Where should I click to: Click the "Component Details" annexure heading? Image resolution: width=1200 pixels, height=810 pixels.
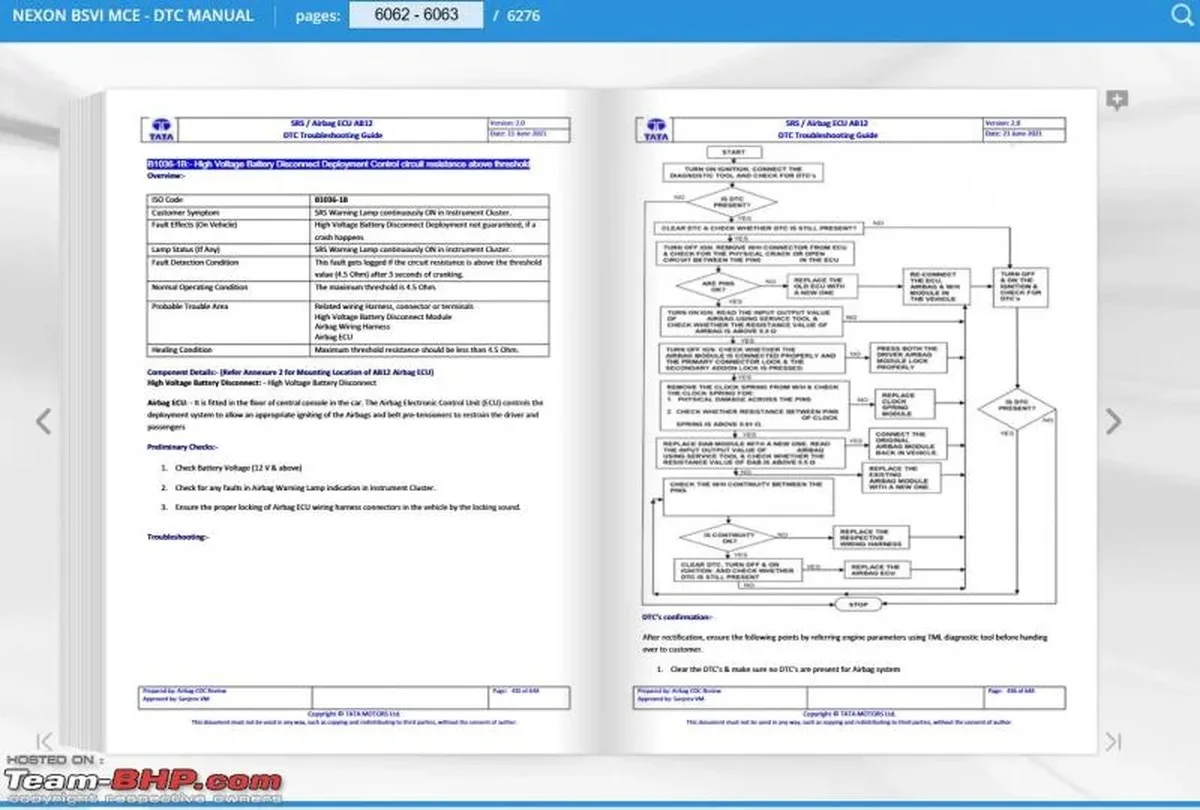click(x=290, y=372)
